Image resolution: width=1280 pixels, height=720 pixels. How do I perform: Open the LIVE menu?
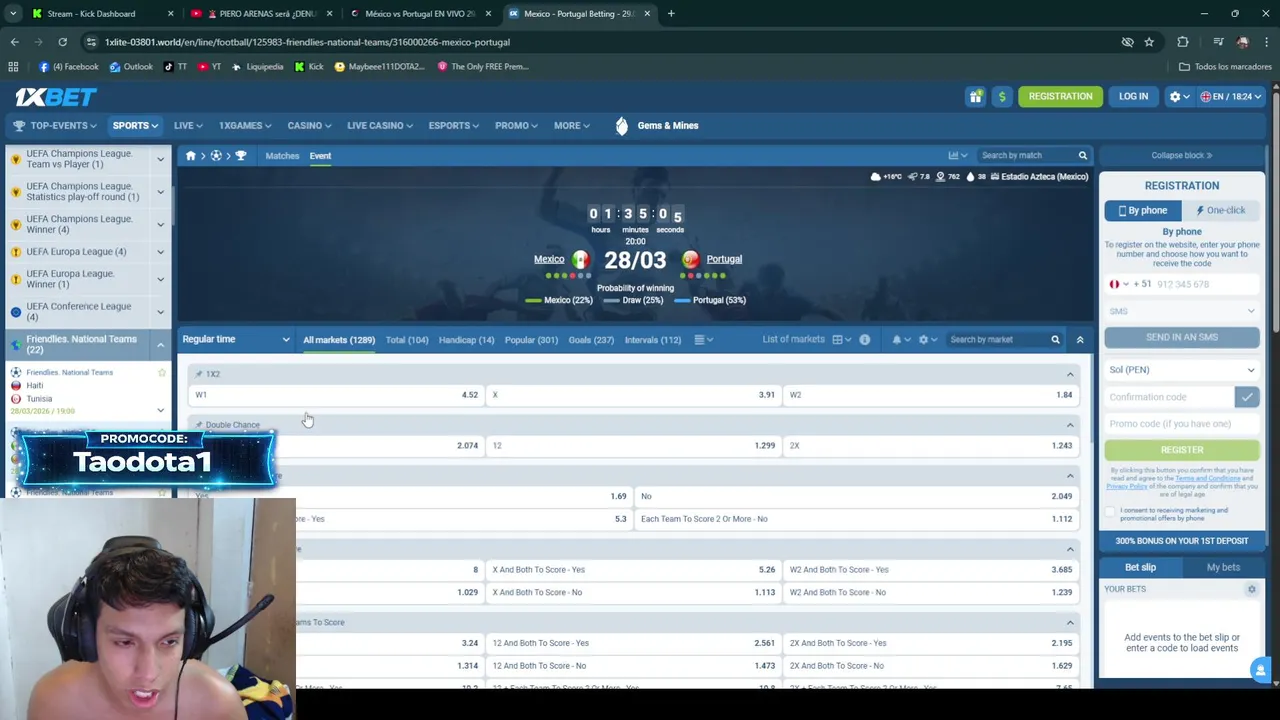point(188,126)
